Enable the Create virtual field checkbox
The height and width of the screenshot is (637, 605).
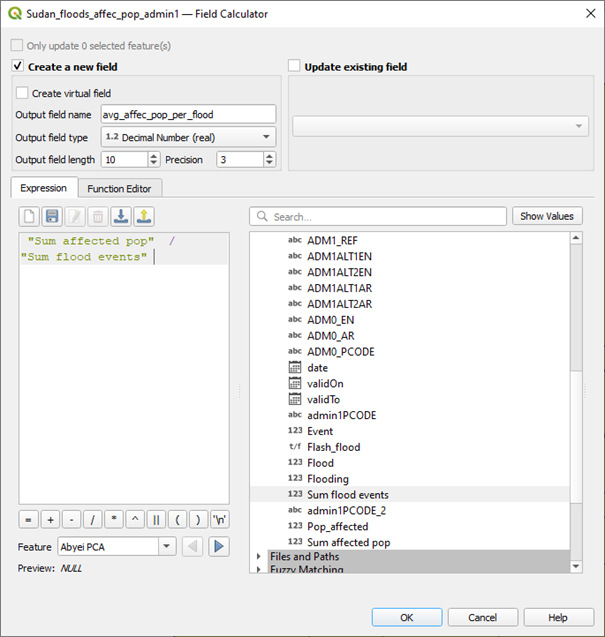(23, 93)
